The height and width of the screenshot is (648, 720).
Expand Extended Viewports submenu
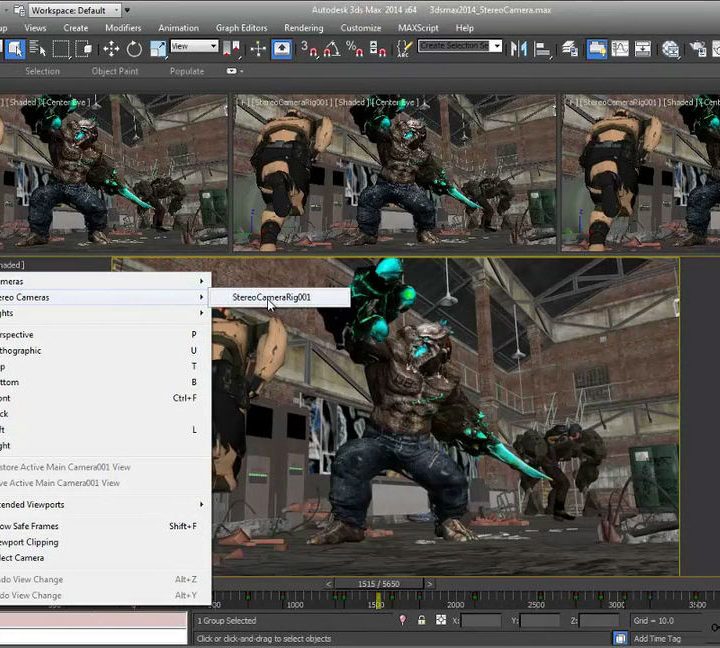(x=103, y=504)
